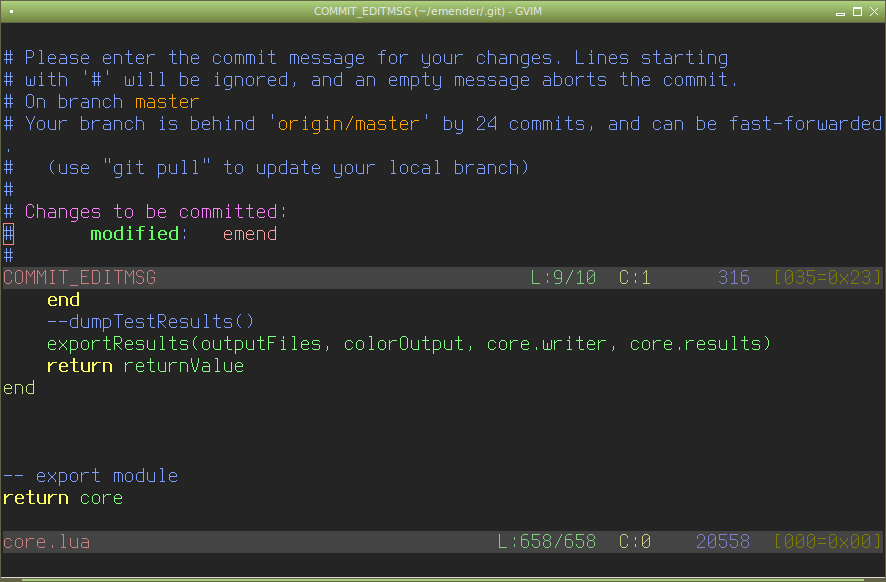Click the '-- export module' comment

point(90,476)
